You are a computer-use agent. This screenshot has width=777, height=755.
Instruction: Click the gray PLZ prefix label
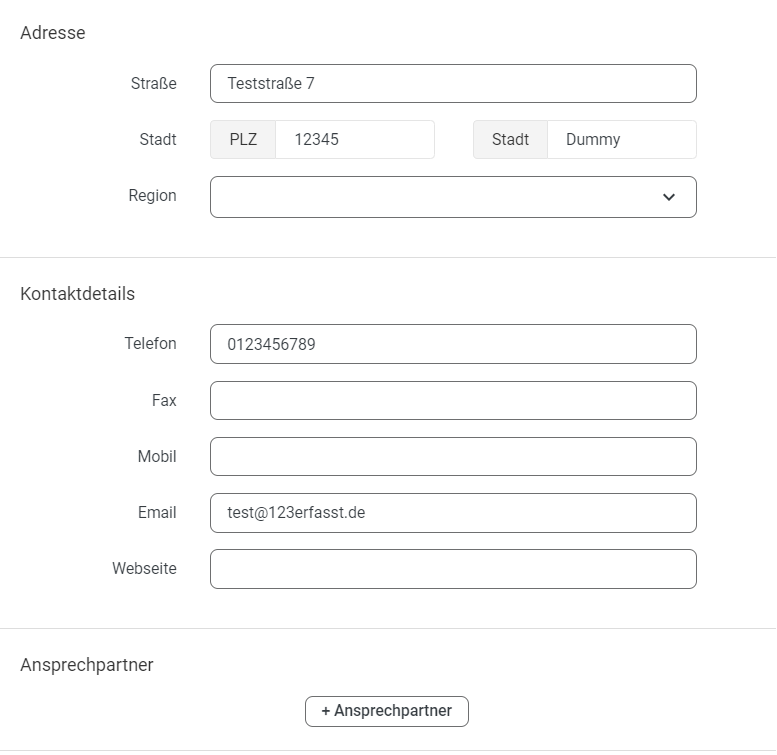pos(243,139)
